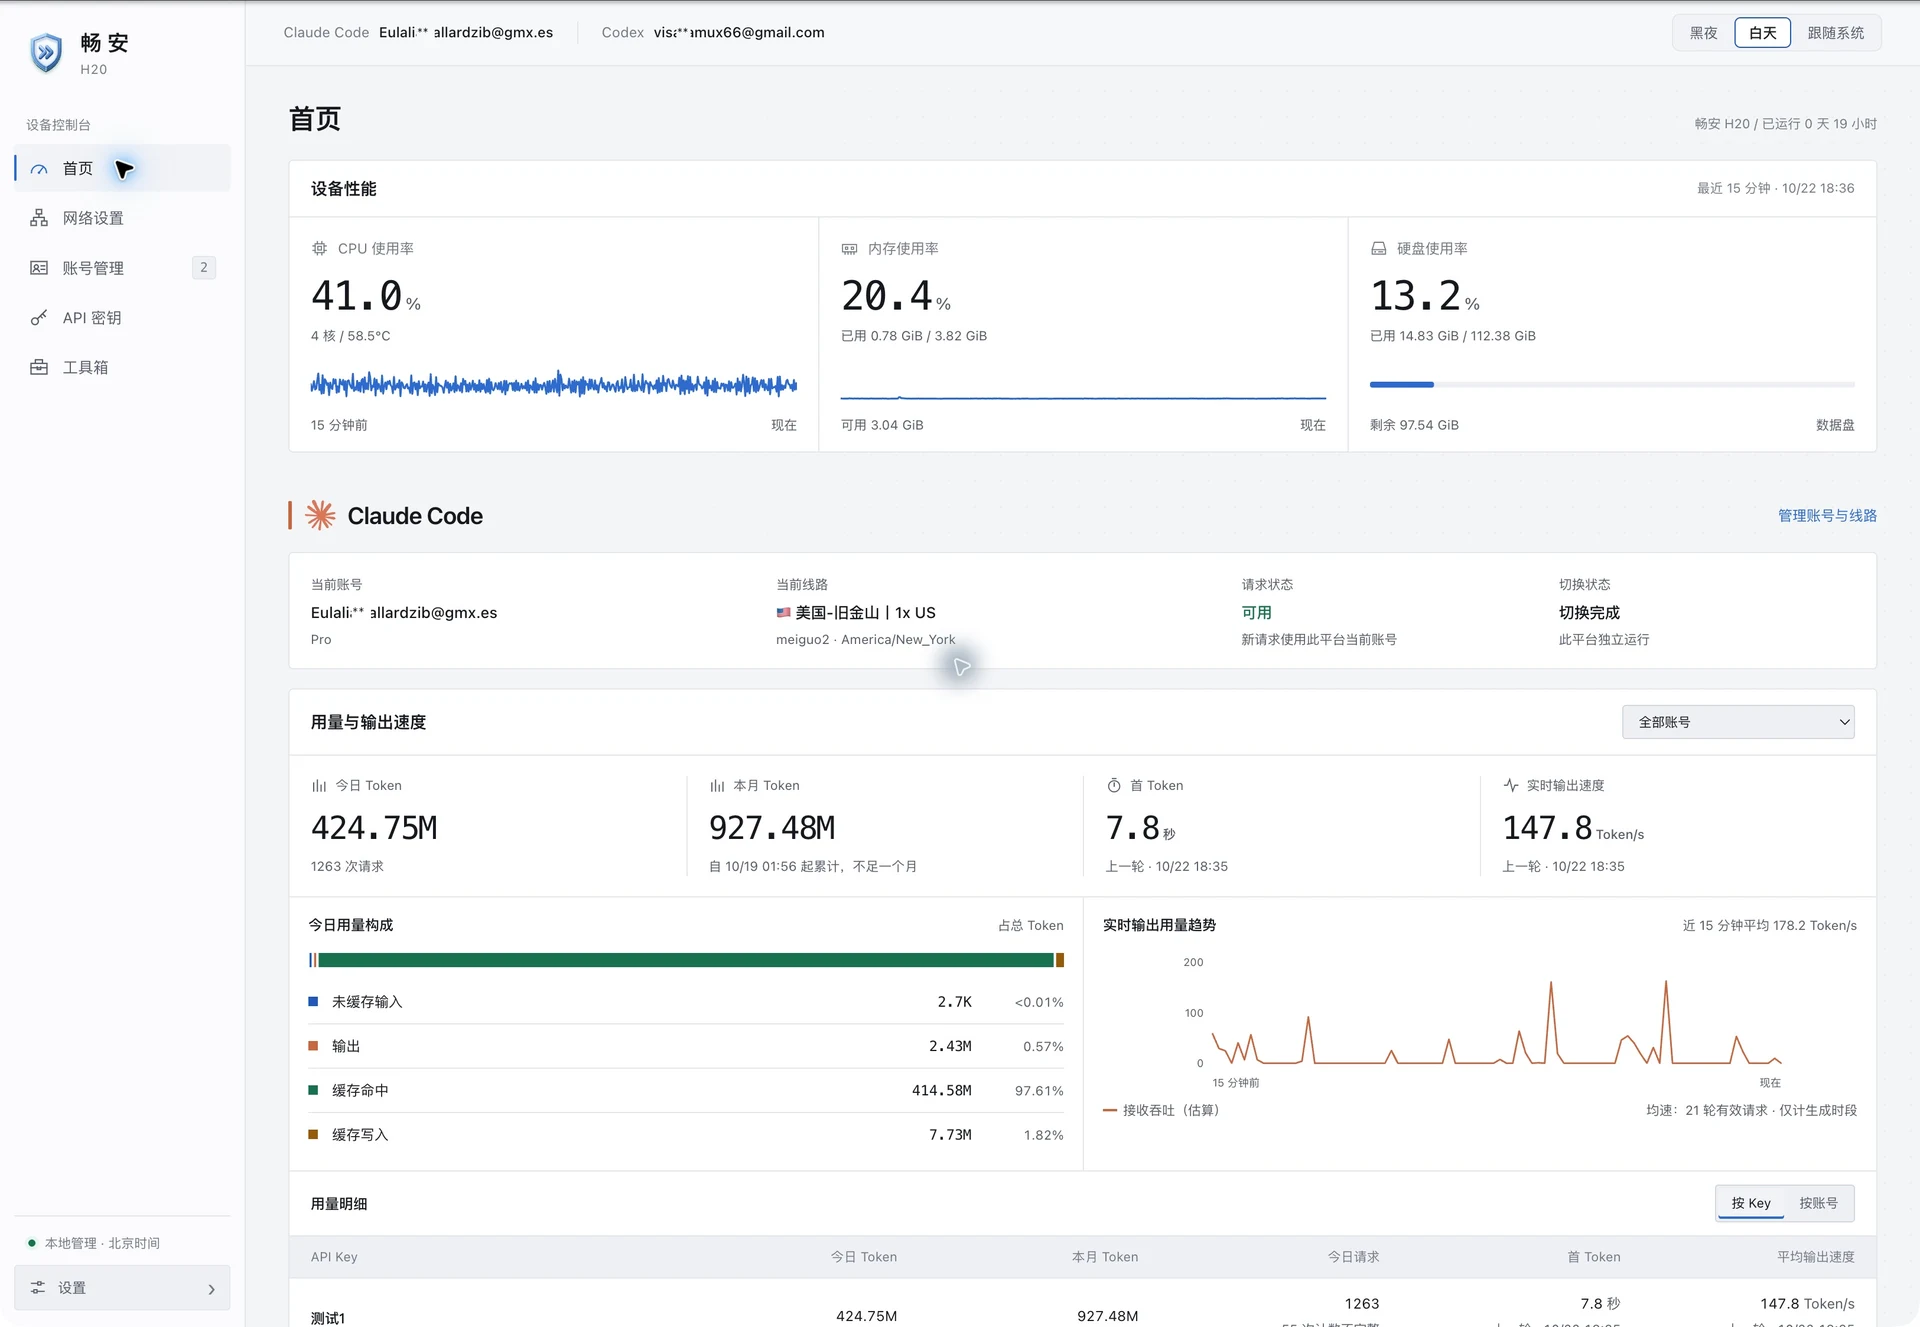Click the badge 2 on 账号管理
This screenshot has height=1327, width=1920.
coord(204,267)
